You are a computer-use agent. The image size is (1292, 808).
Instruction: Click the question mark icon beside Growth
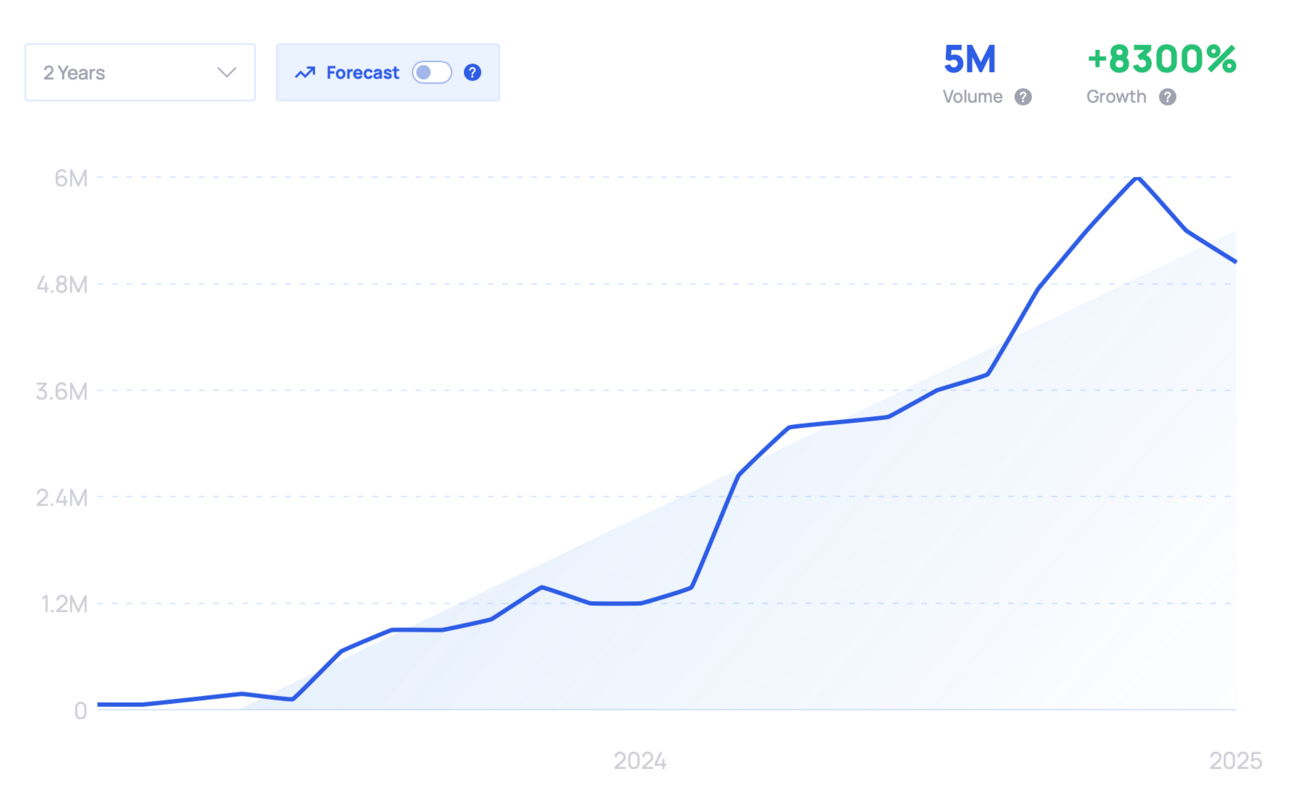[1168, 97]
